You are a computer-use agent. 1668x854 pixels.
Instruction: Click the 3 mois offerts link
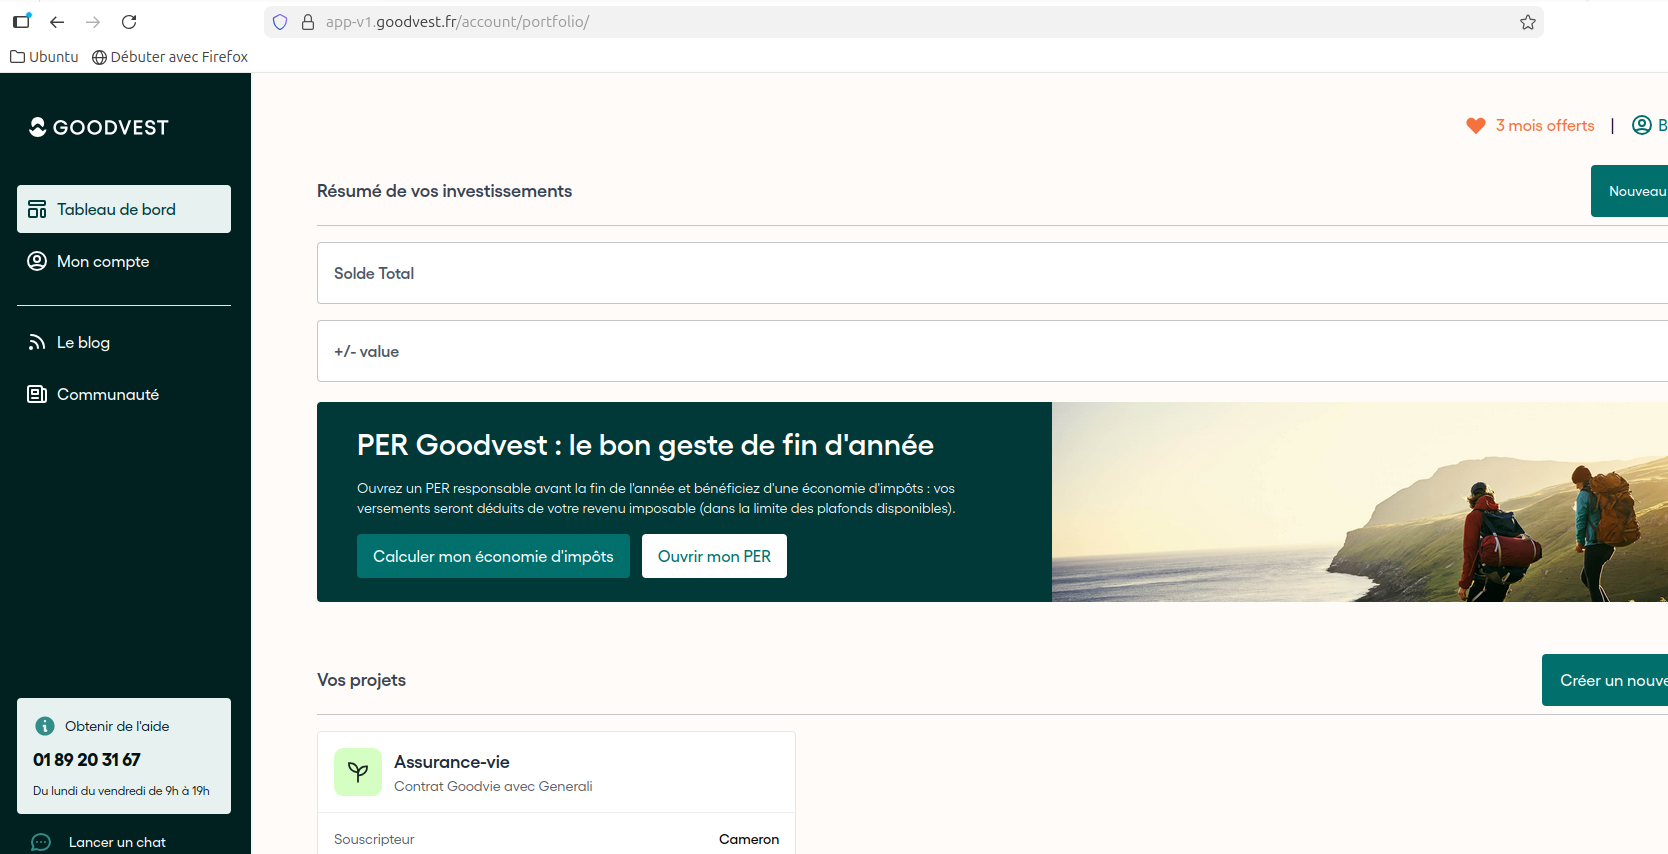pos(1544,126)
